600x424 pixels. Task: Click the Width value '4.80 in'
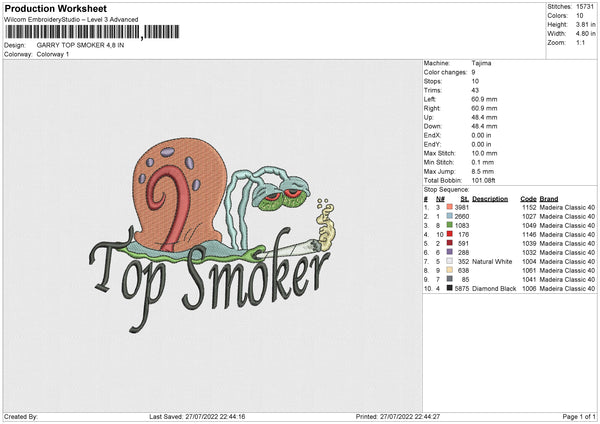[x=585, y=34]
